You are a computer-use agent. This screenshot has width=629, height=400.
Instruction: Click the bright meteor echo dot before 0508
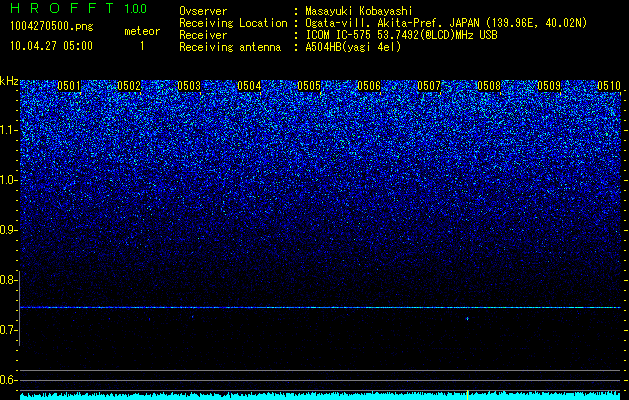[467, 319]
